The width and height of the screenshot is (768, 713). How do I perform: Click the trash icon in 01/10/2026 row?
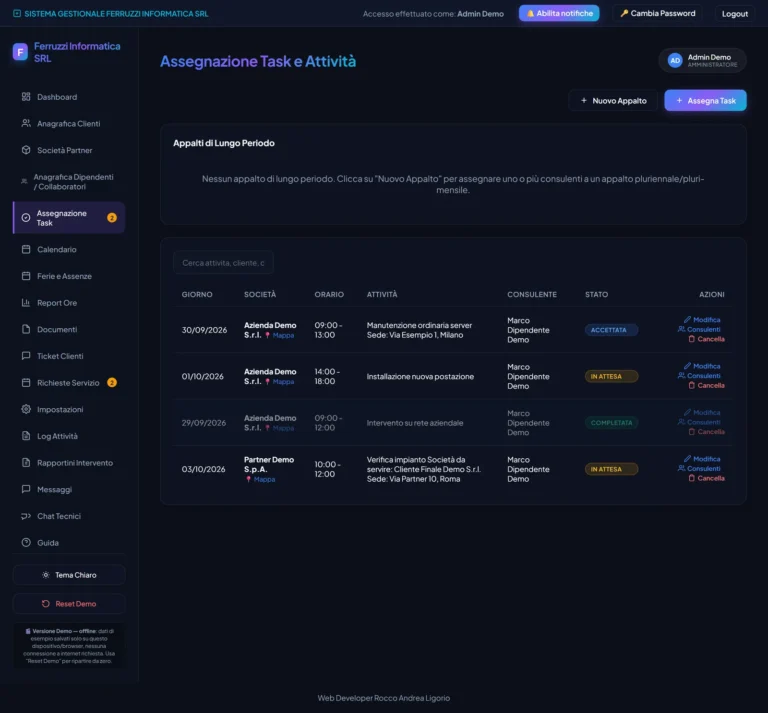pos(692,385)
